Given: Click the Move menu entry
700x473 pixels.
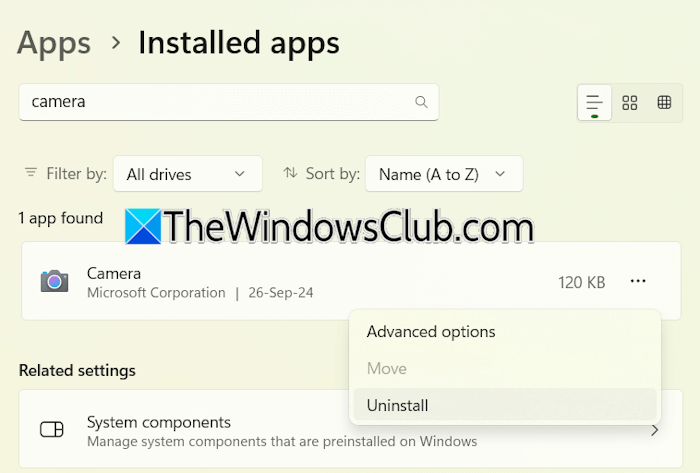Looking at the screenshot, I should (386, 369).
